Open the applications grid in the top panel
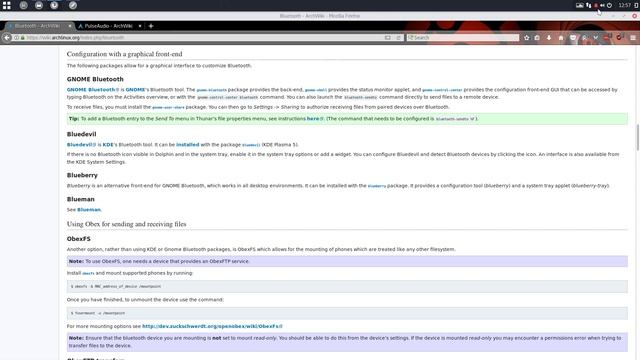Screen dimensions: 640x360 tap(7, 5)
